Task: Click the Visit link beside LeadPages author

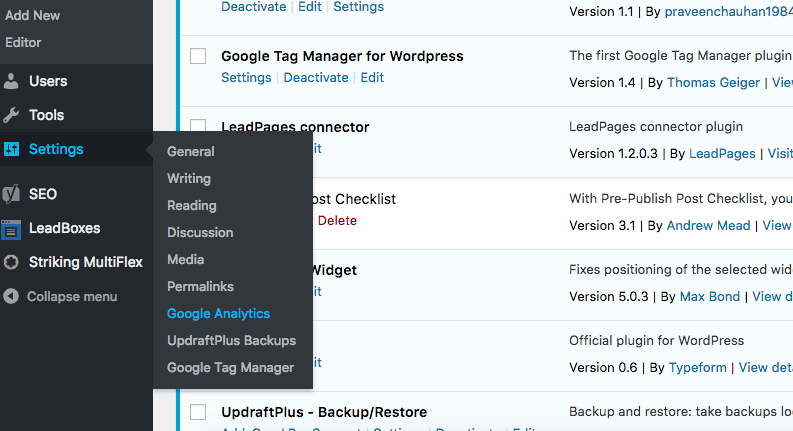Action: click(x=780, y=154)
